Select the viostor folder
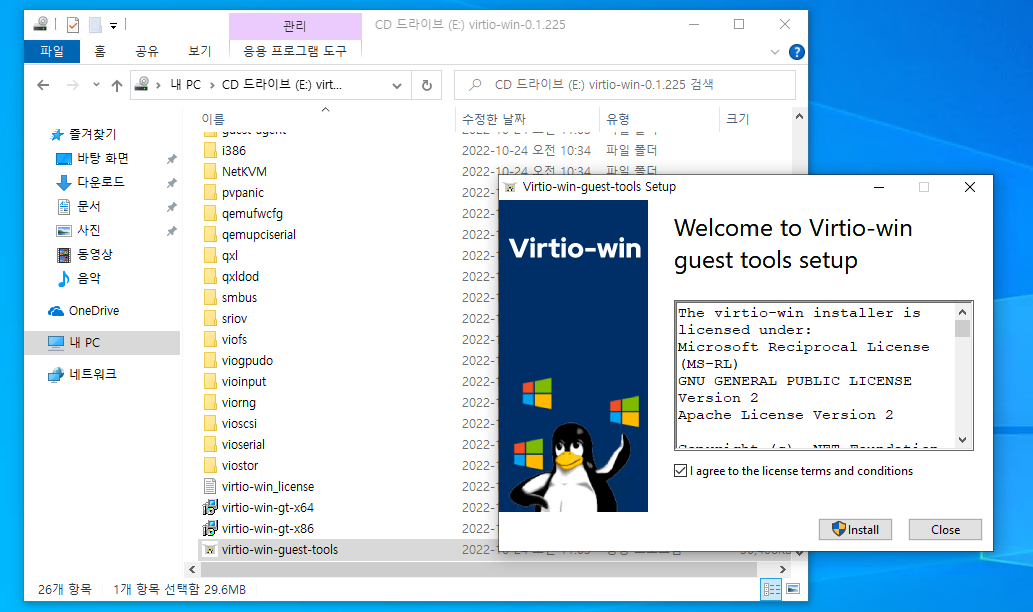The height and width of the screenshot is (612, 1033). click(240, 466)
